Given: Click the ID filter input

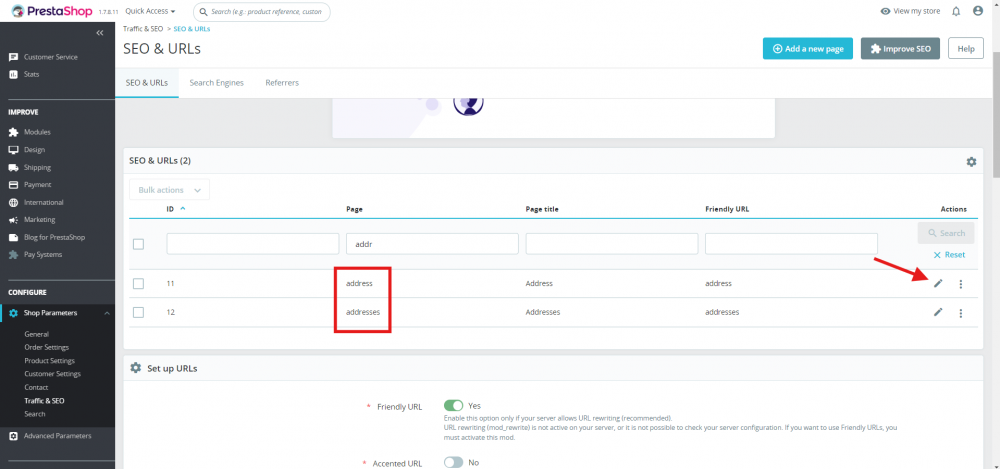Looking at the screenshot, I should click(253, 244).
